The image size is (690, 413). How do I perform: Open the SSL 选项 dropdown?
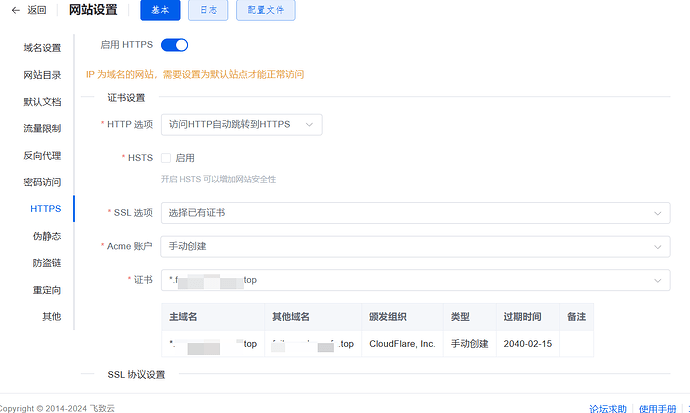click(415, 213)
